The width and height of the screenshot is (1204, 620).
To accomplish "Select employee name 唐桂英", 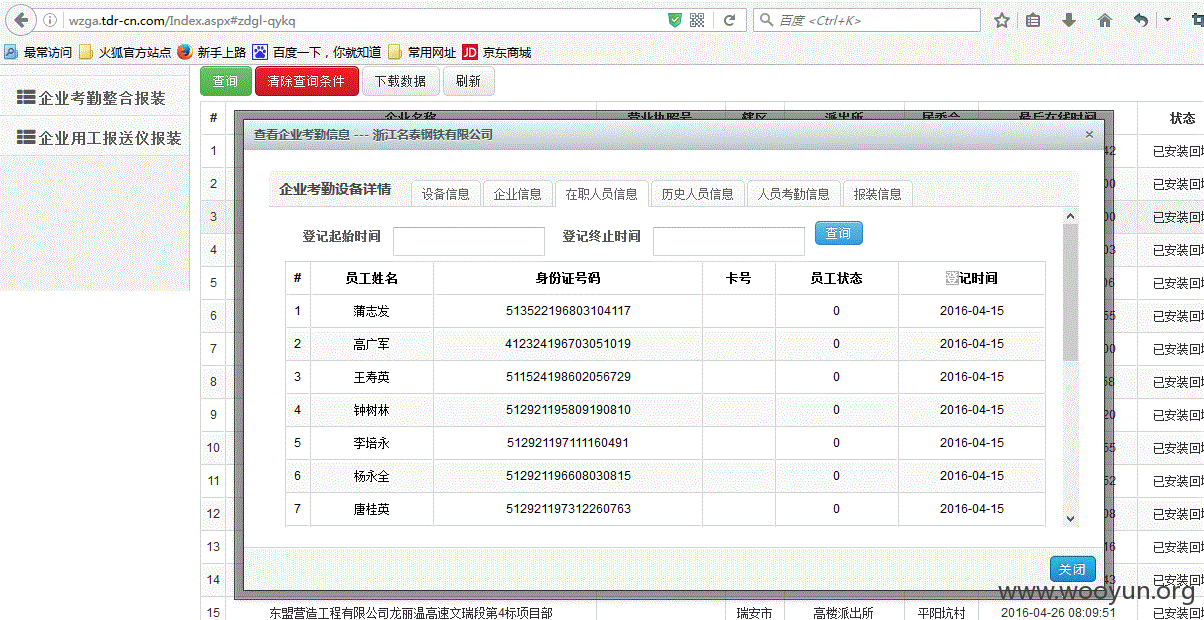I will (372, 509).
